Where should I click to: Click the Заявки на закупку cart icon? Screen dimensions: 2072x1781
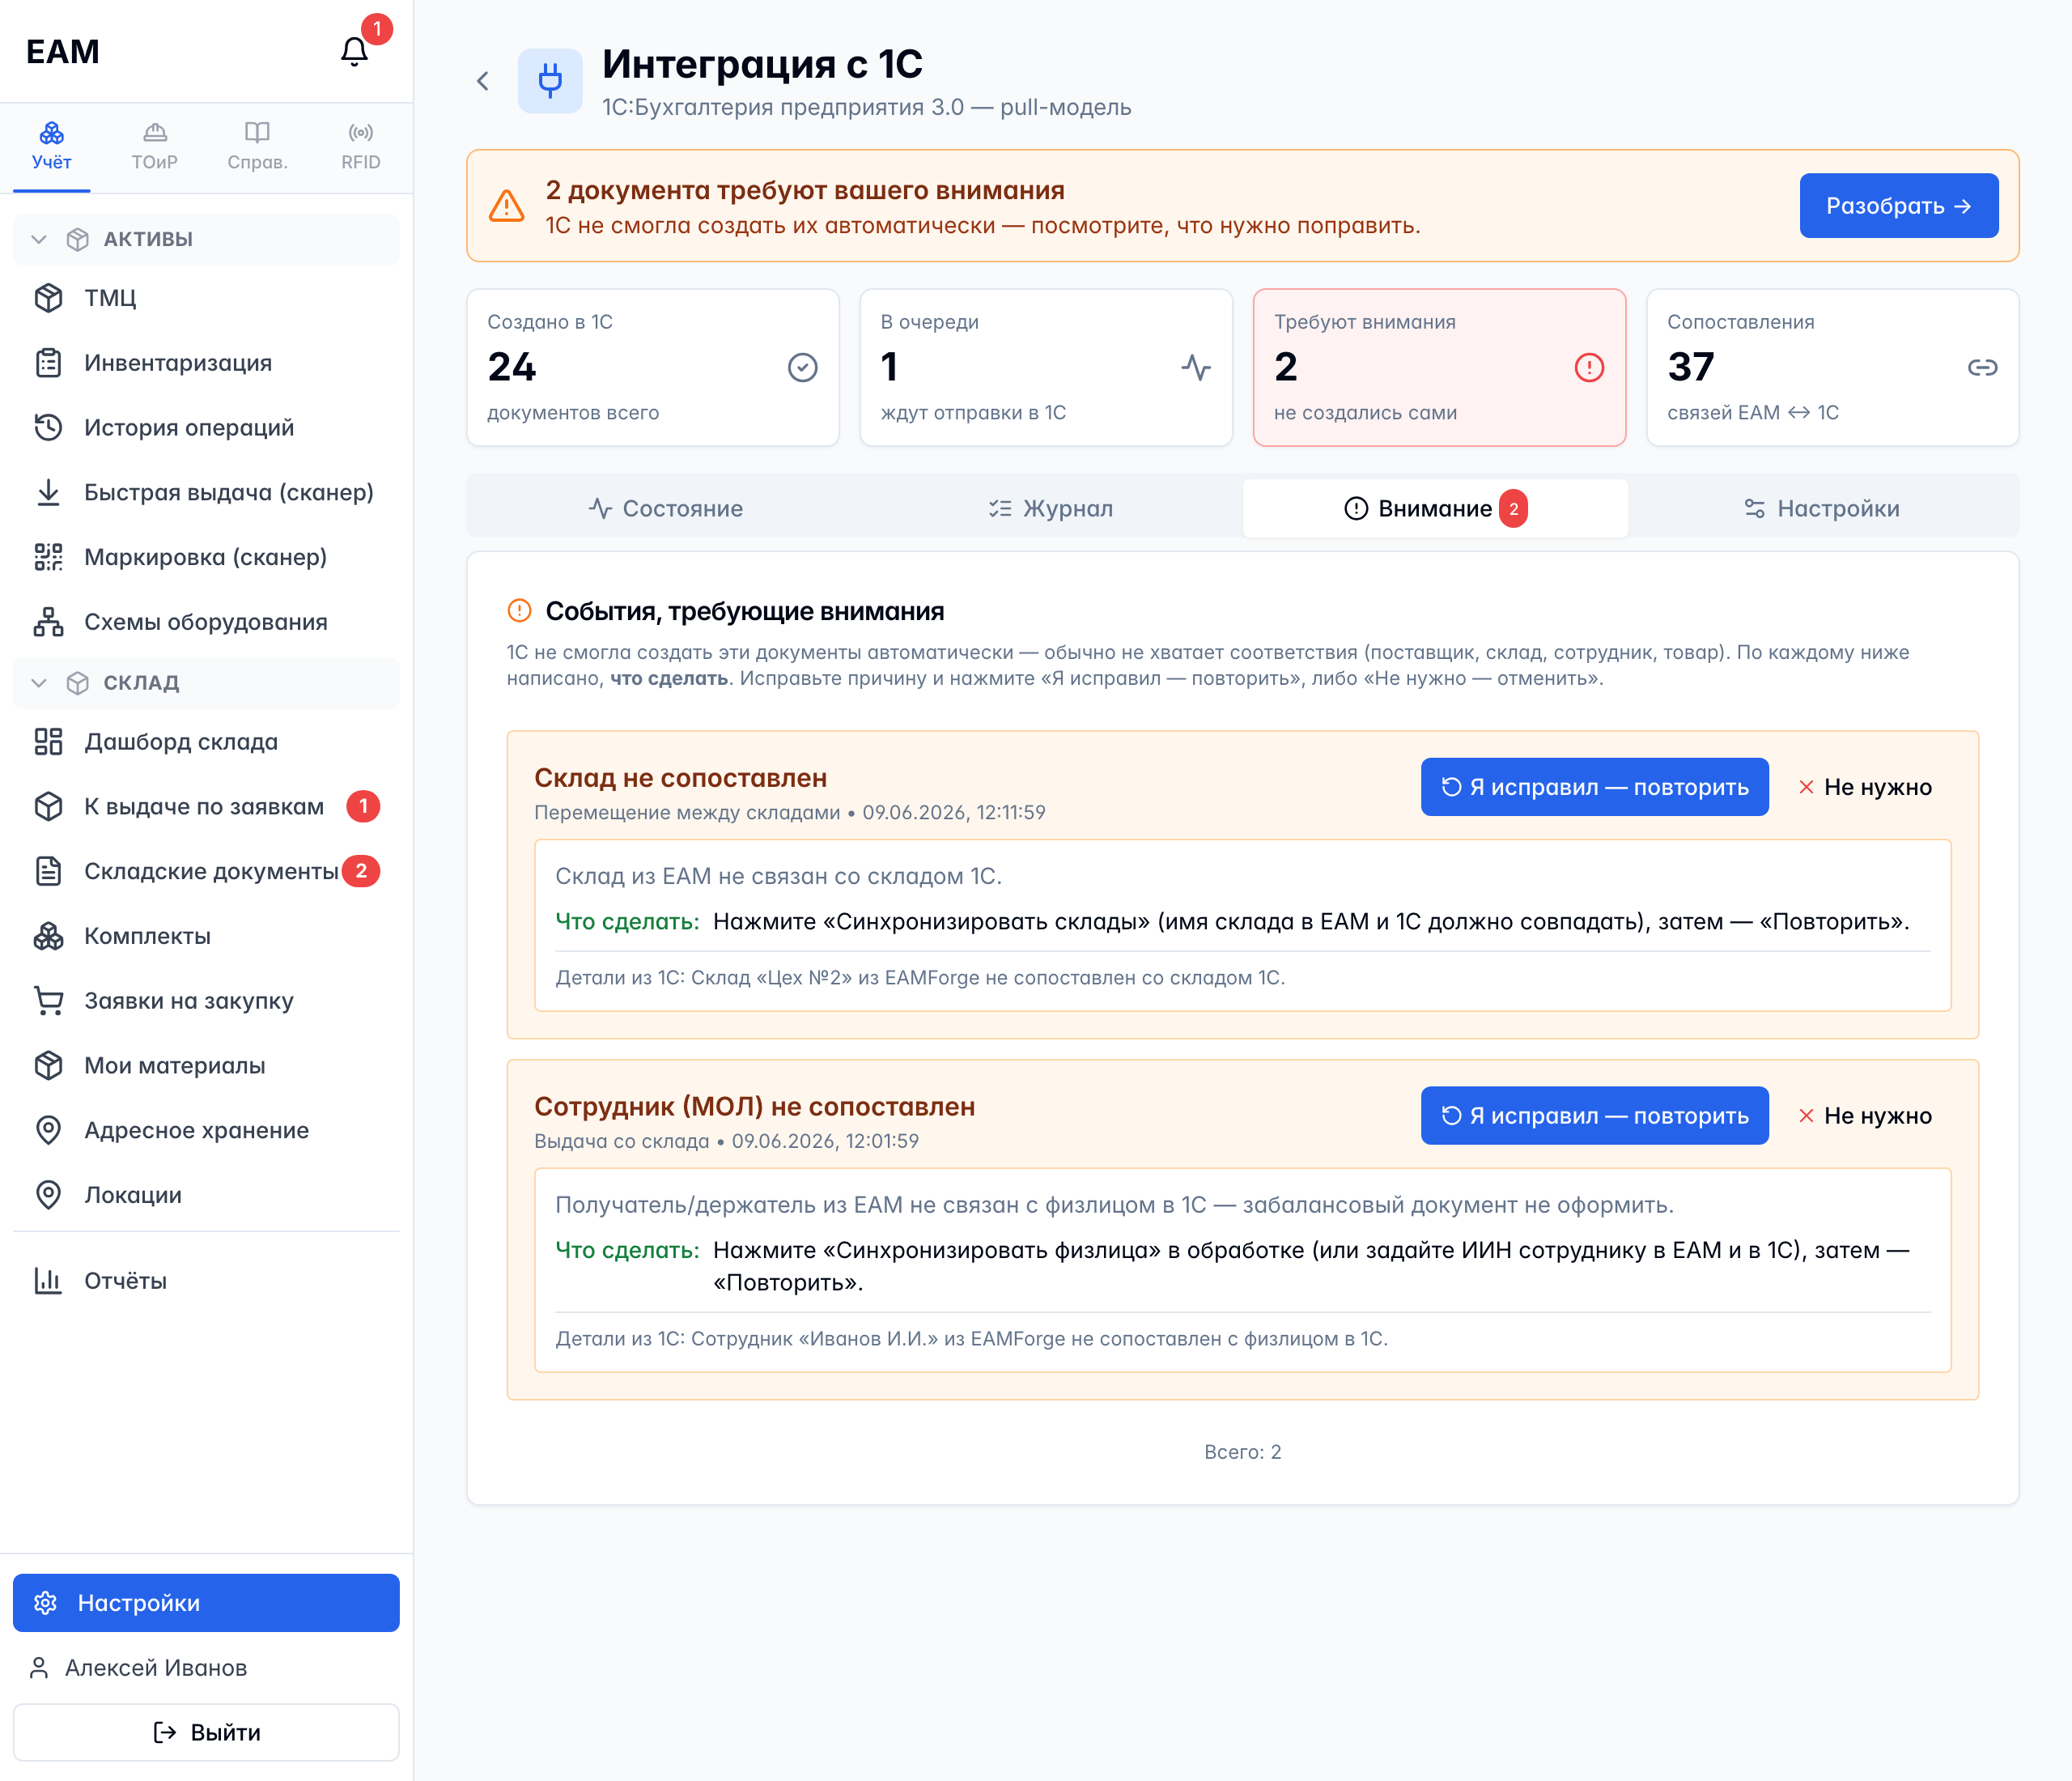pos(48,1001)
